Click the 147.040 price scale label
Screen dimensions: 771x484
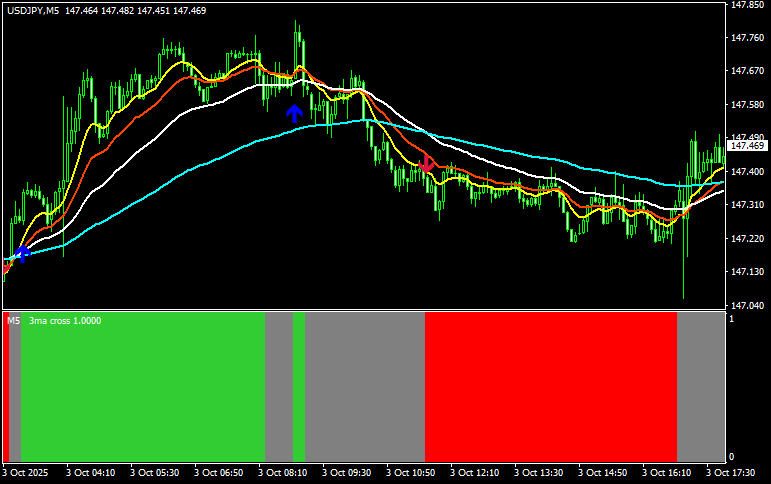746,305
